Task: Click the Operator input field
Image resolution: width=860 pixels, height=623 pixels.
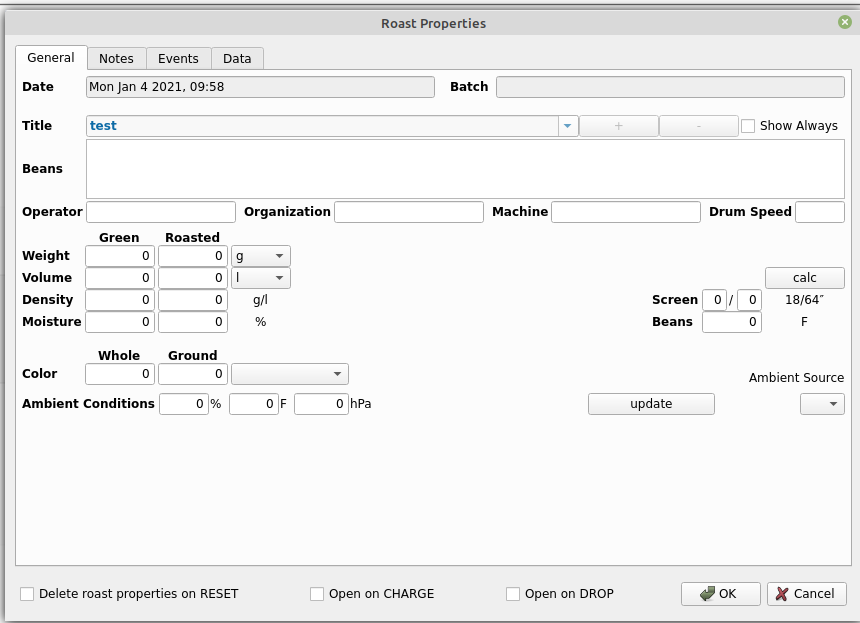Action: (160, 211)
